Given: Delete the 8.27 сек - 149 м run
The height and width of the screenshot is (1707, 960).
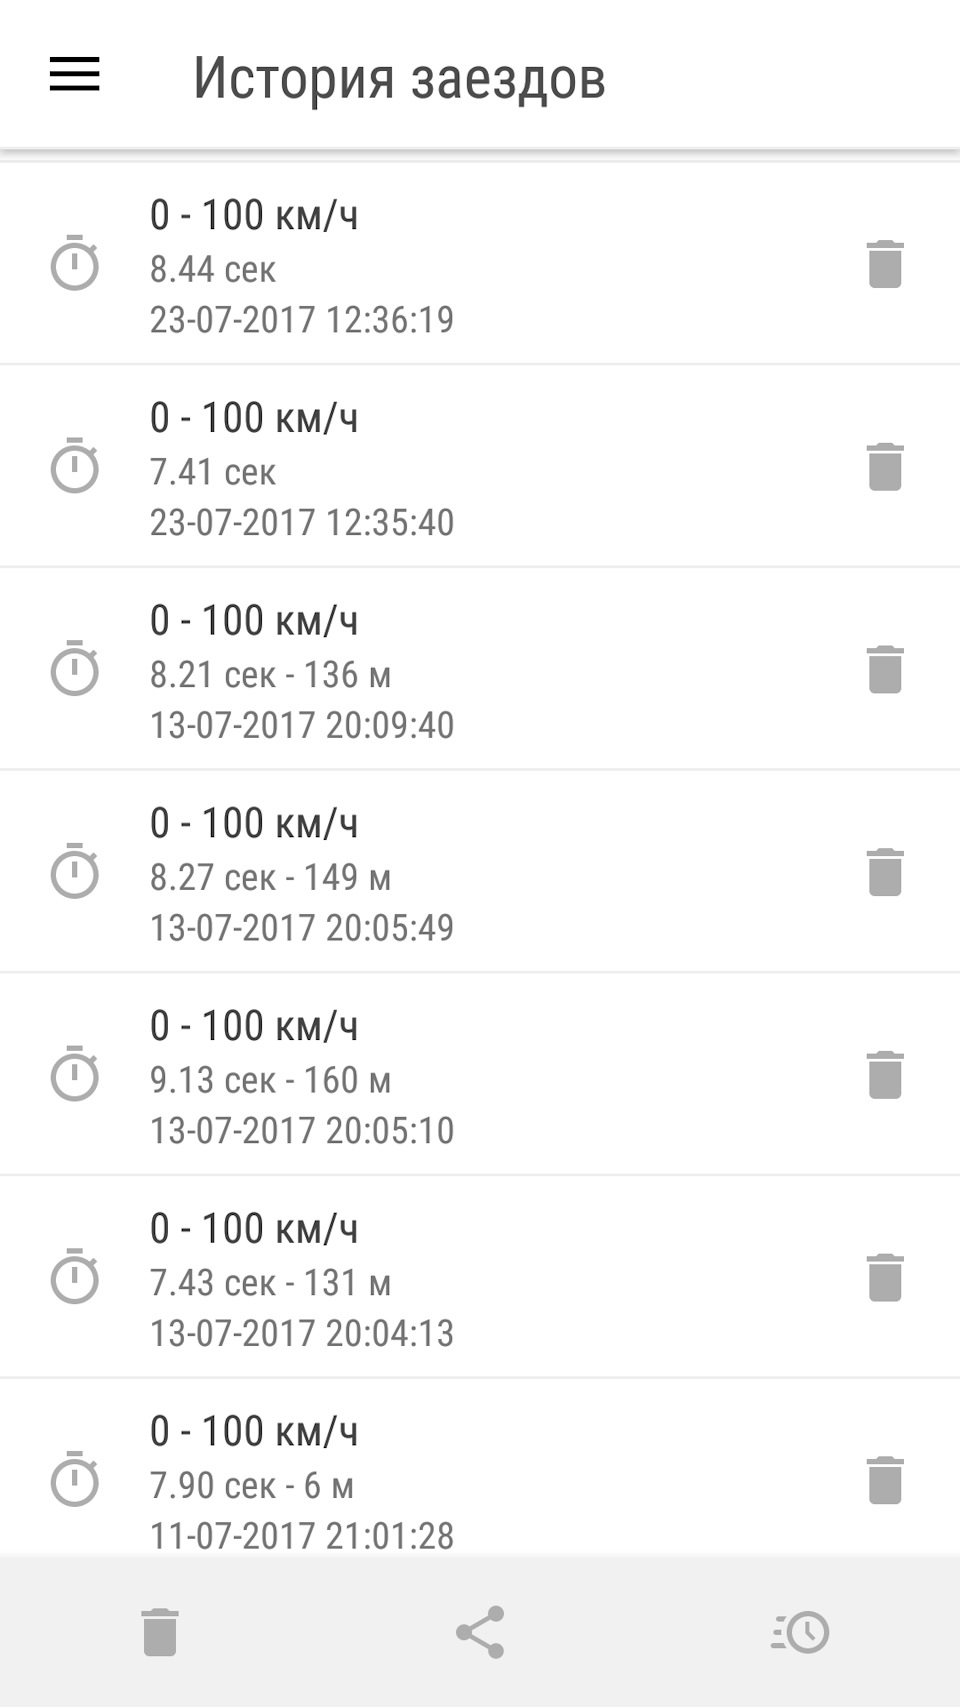Looking at the screenshot, I should 885,872.
